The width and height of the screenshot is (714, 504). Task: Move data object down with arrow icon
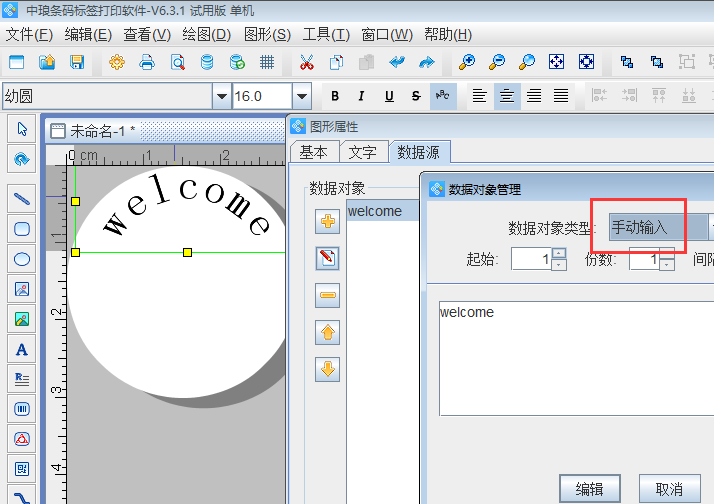coord(327,369)
